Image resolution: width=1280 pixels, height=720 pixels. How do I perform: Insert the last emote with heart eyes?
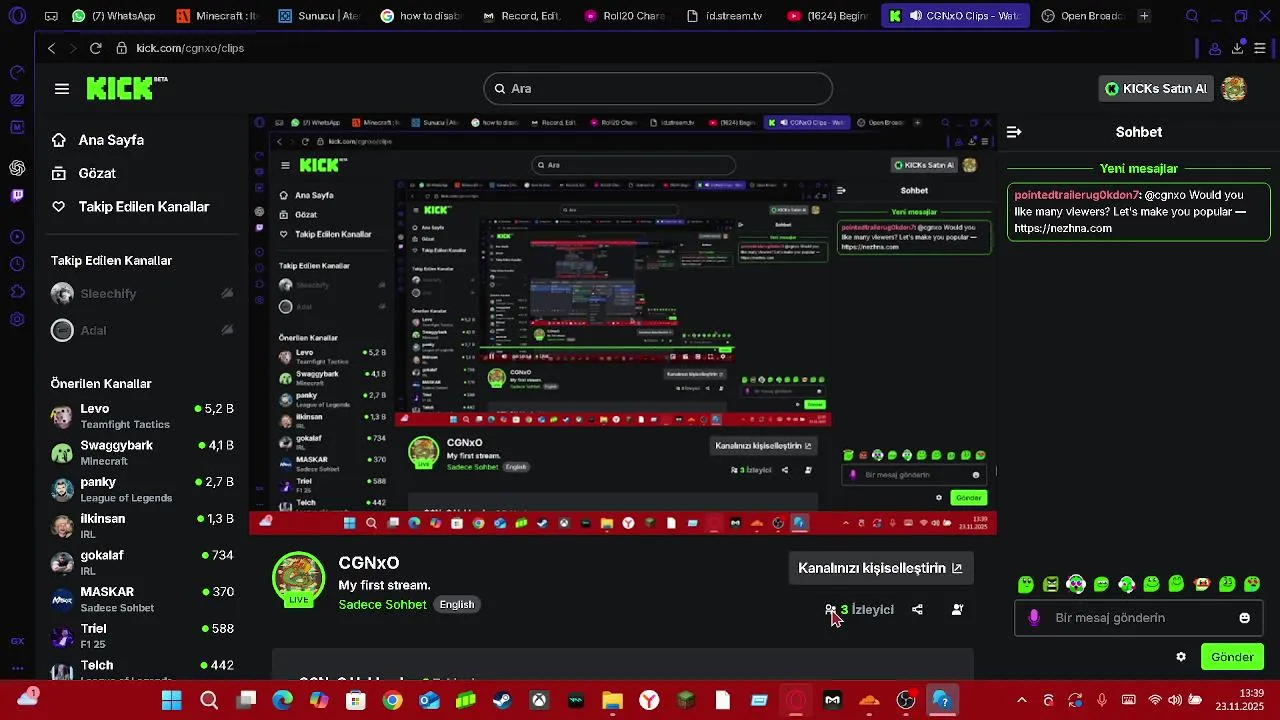[x=1252, y=584]
